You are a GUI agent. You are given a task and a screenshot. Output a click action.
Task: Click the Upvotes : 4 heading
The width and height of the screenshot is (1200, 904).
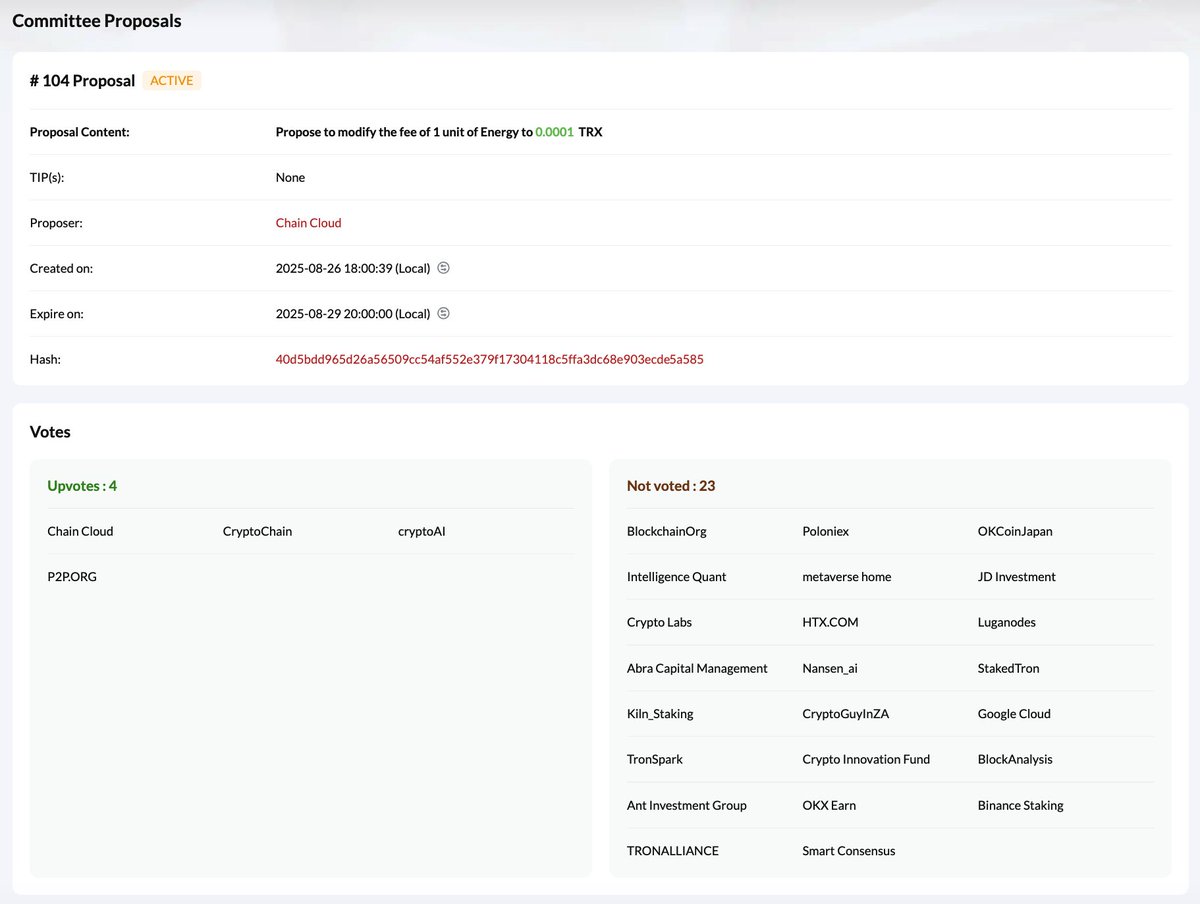pyautogui.click(x=82, y=486)
